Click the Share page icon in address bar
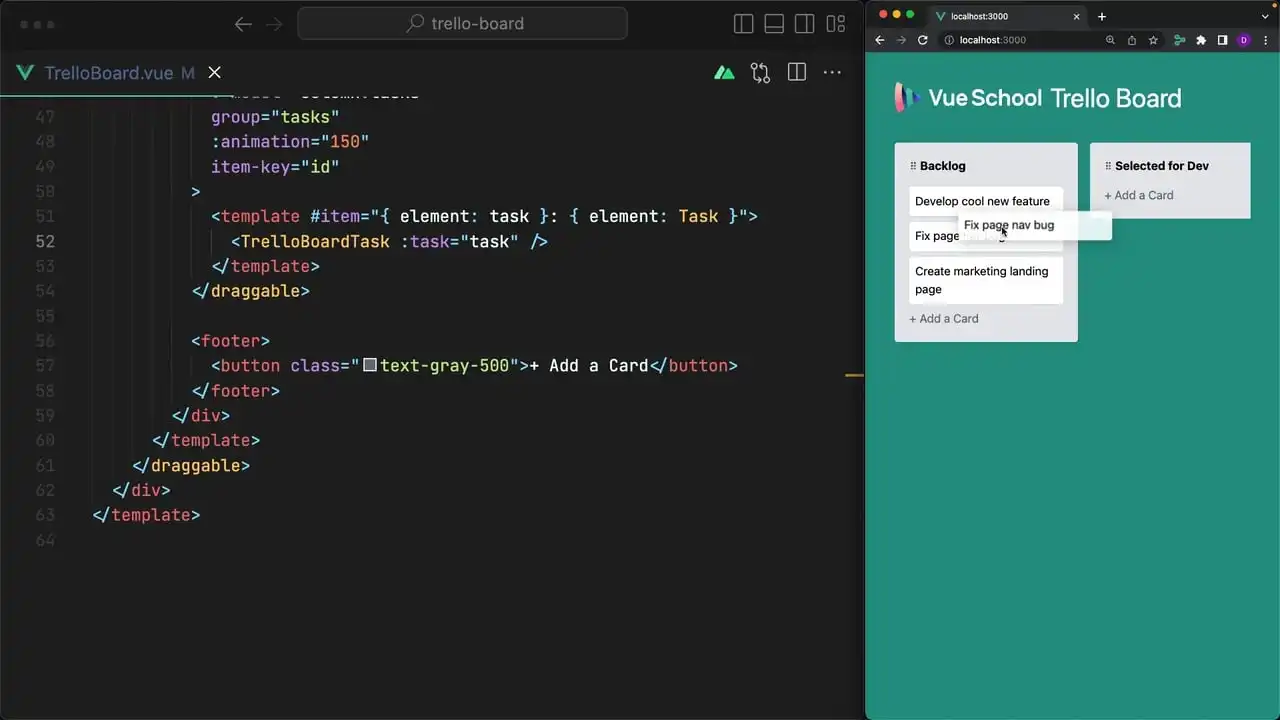1280x720 pixels. 1132,40
